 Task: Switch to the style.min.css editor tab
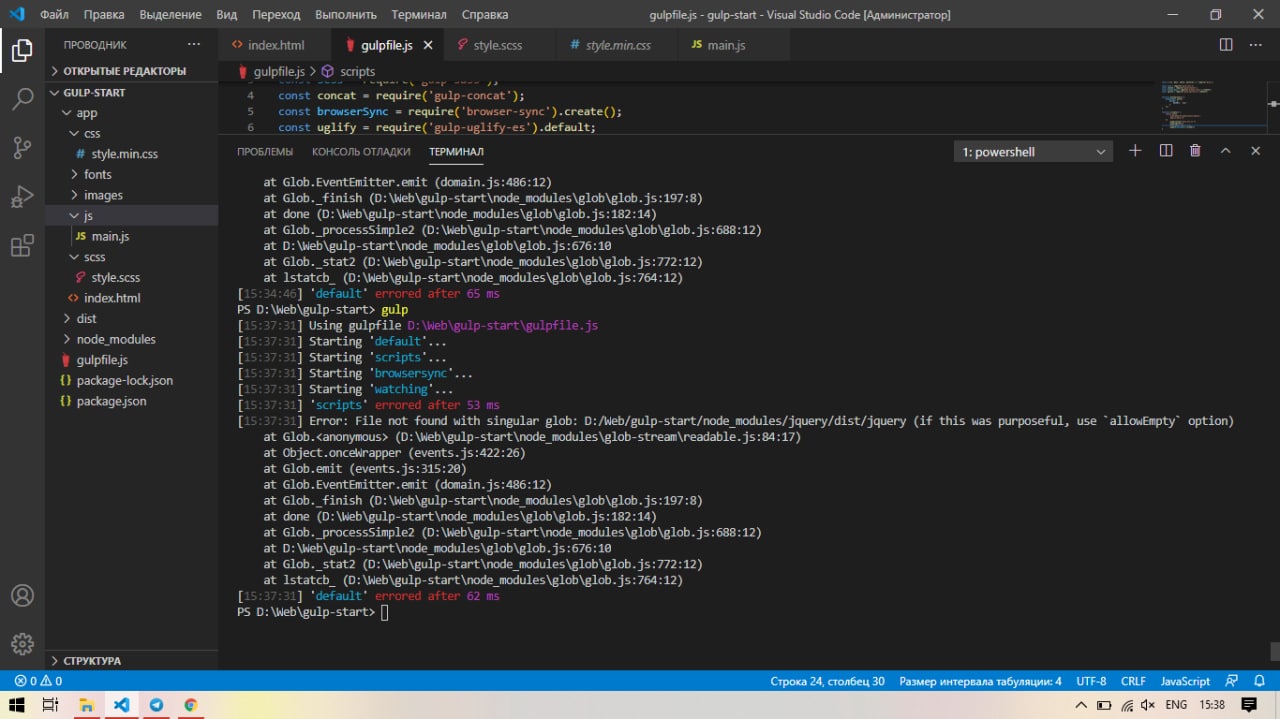(x=617, y=46)
